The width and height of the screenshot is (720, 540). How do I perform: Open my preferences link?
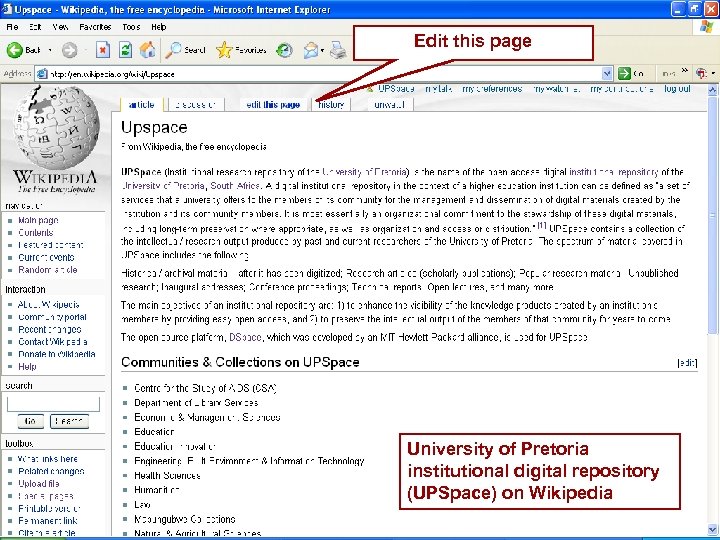[x=492, y=89]
